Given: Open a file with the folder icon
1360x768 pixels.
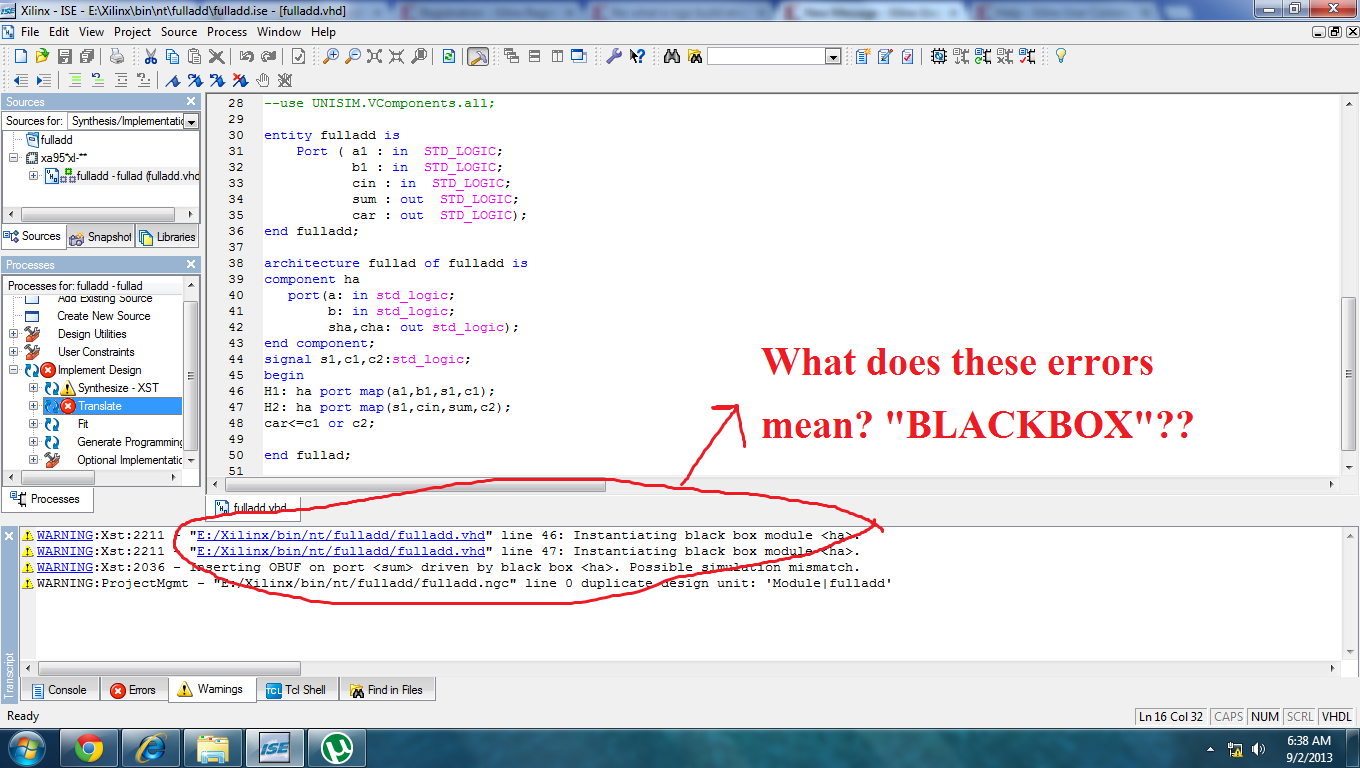Looking at the screenshot, I should tap(42, 56).
